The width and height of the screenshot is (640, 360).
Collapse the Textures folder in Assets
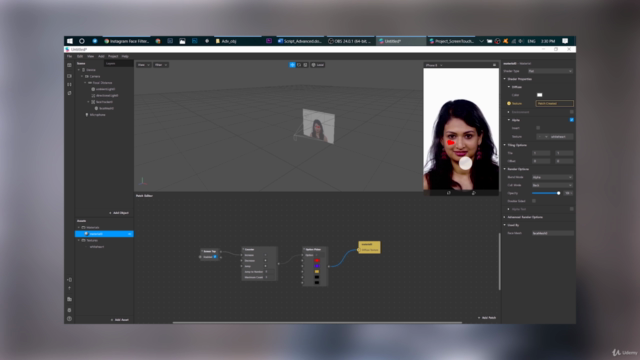coord(79,240)
